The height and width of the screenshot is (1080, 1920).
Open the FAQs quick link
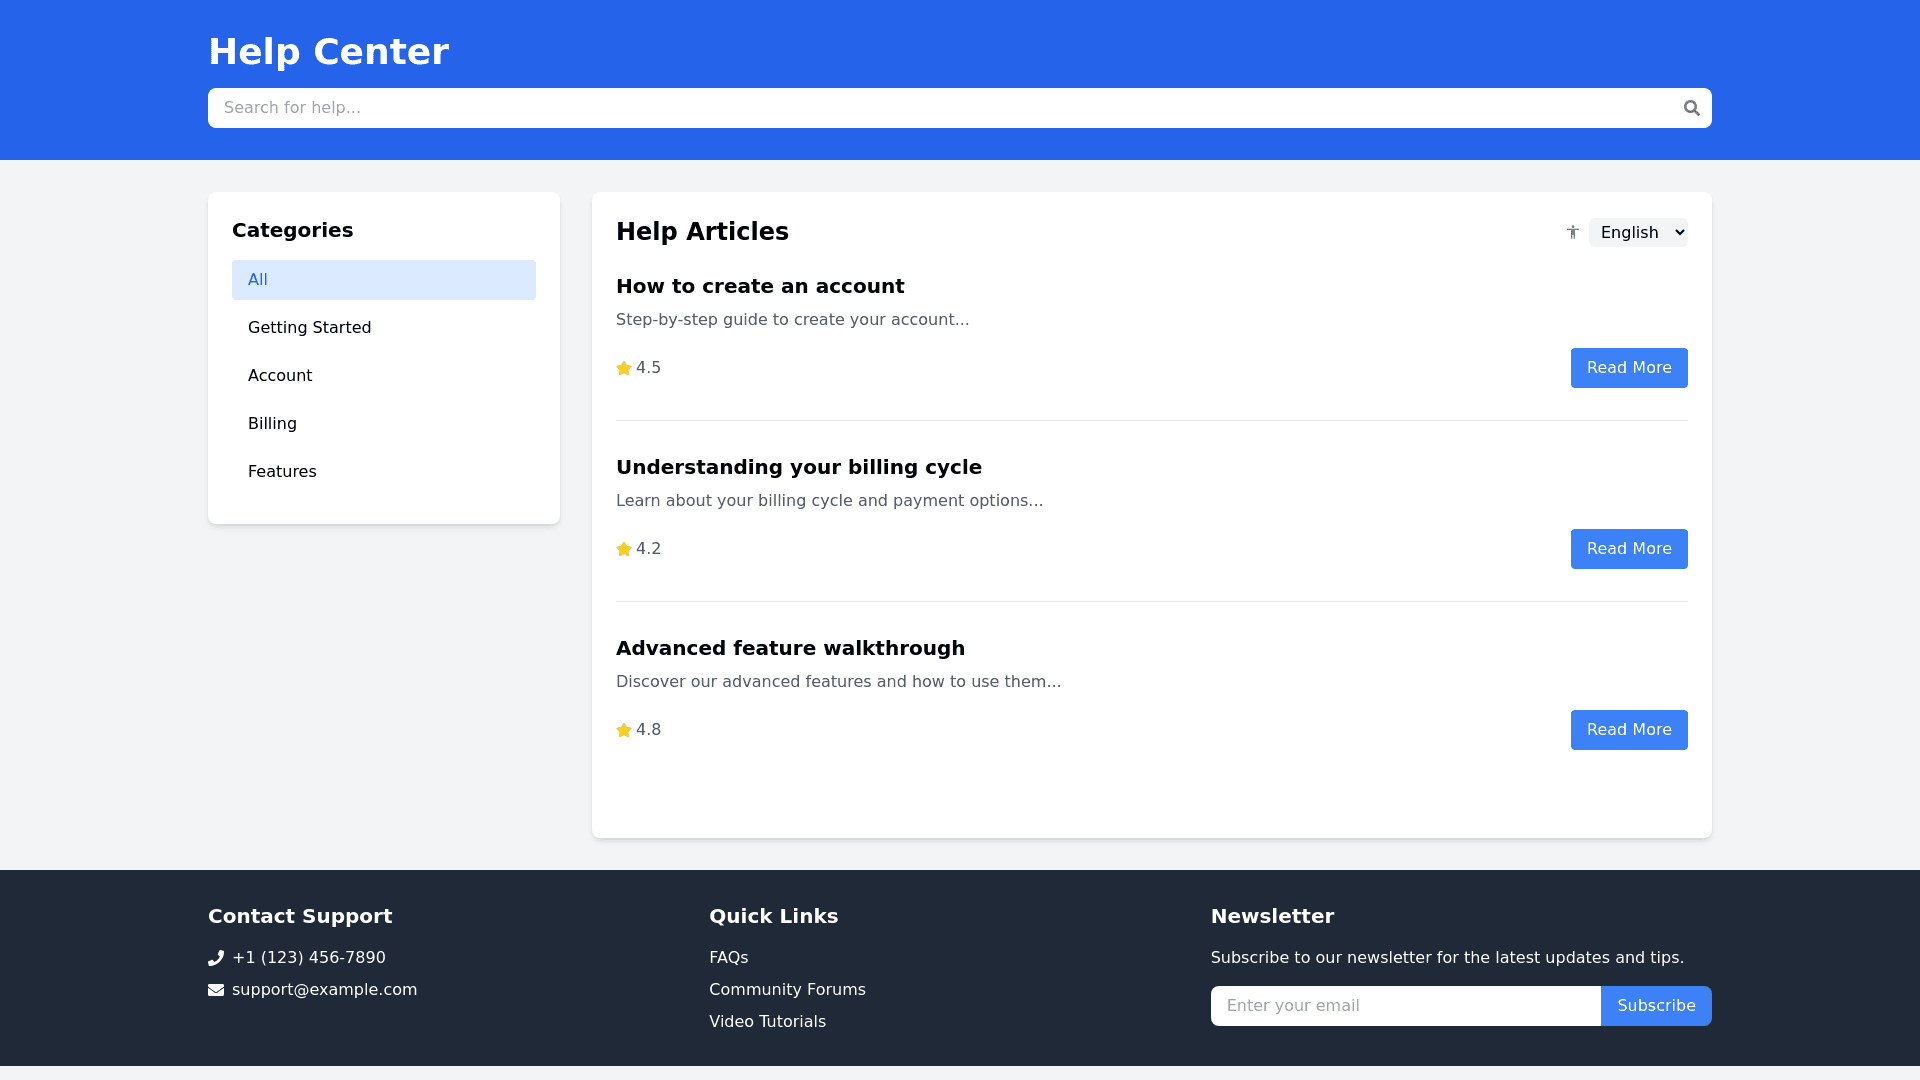tap(728, 958)
